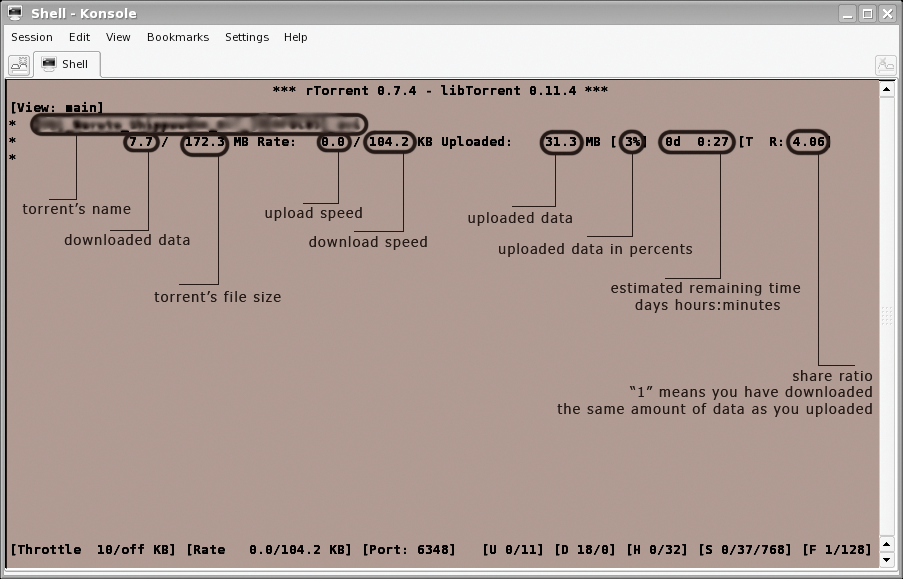Open the Help menu
This screenshot has height=579, width=903.
click(x=295, y=37)
